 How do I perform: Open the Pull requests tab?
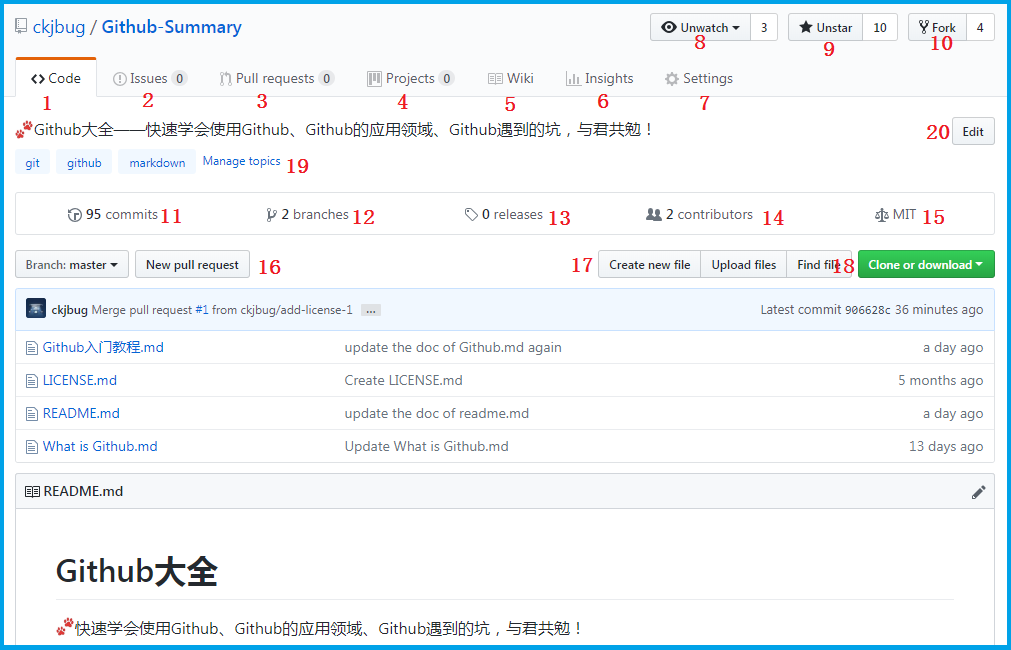coord(277,78)
